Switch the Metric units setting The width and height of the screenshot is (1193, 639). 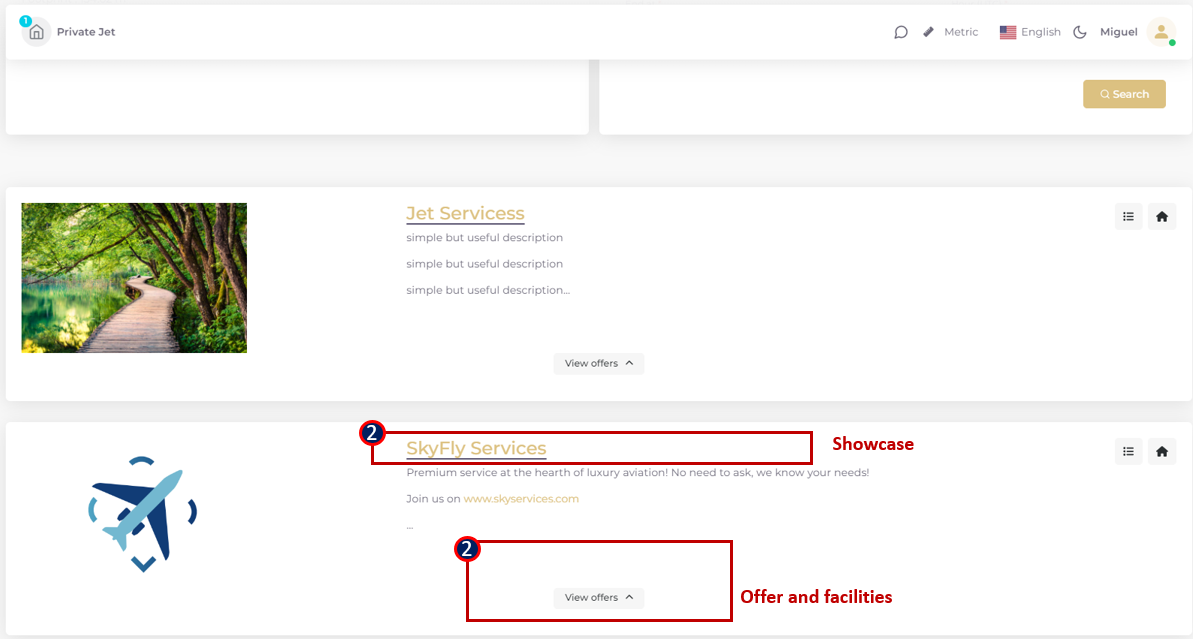pyautogui.click(x=961, y=32)
